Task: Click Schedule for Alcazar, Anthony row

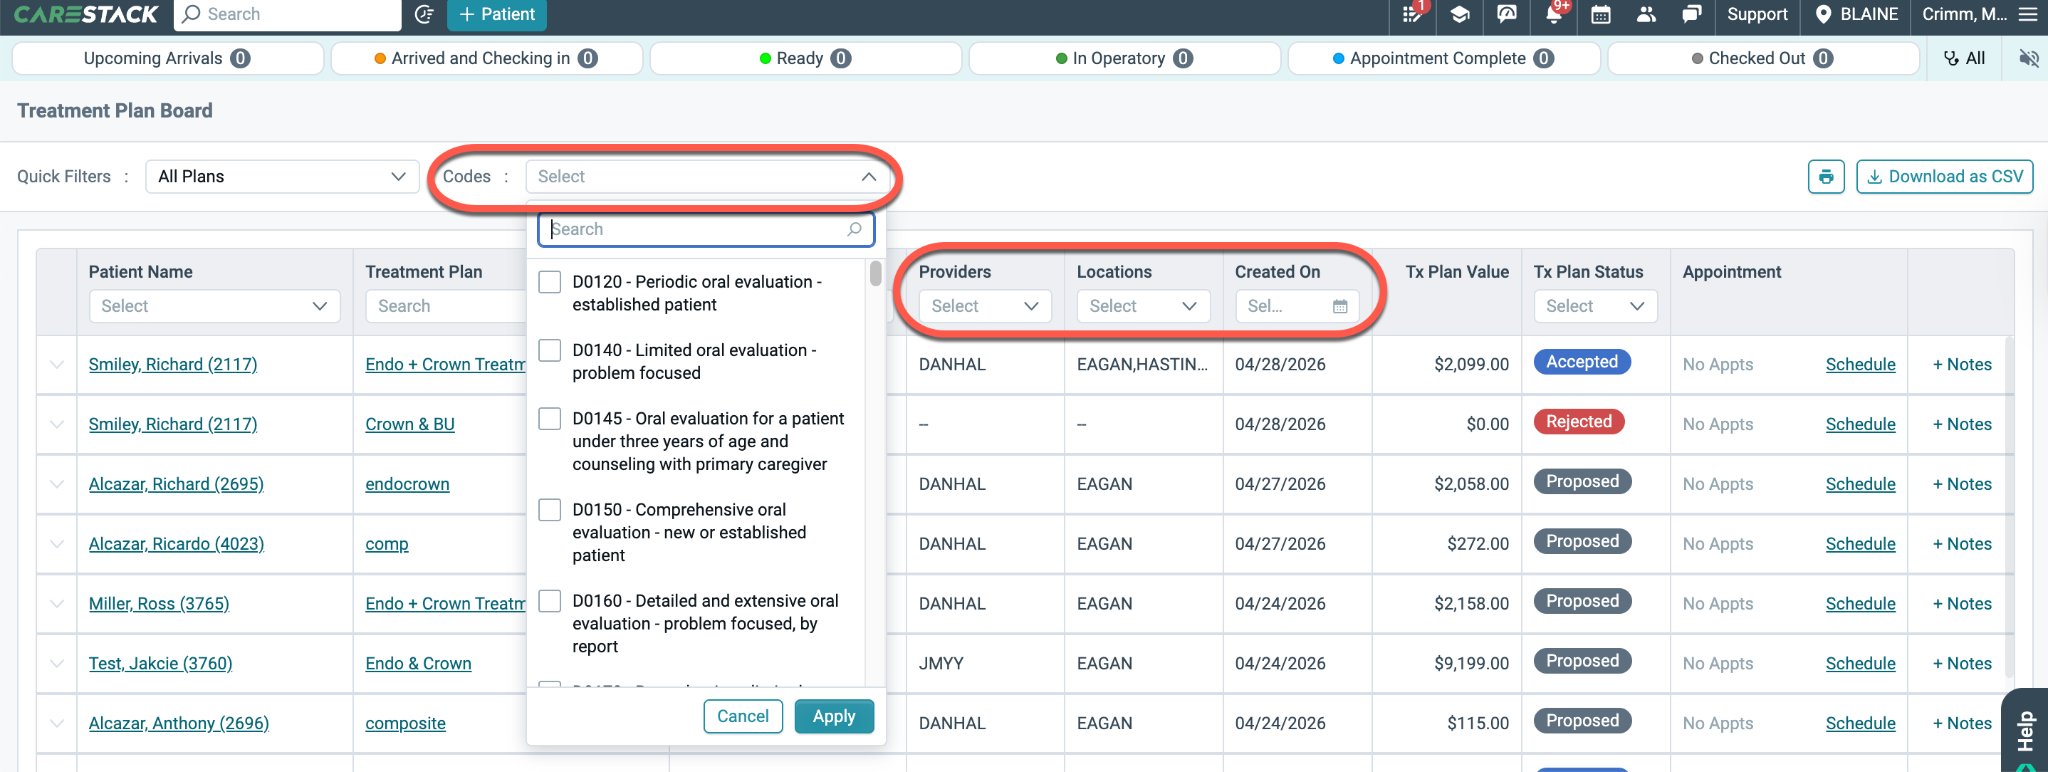Action: pos(1860,723)
